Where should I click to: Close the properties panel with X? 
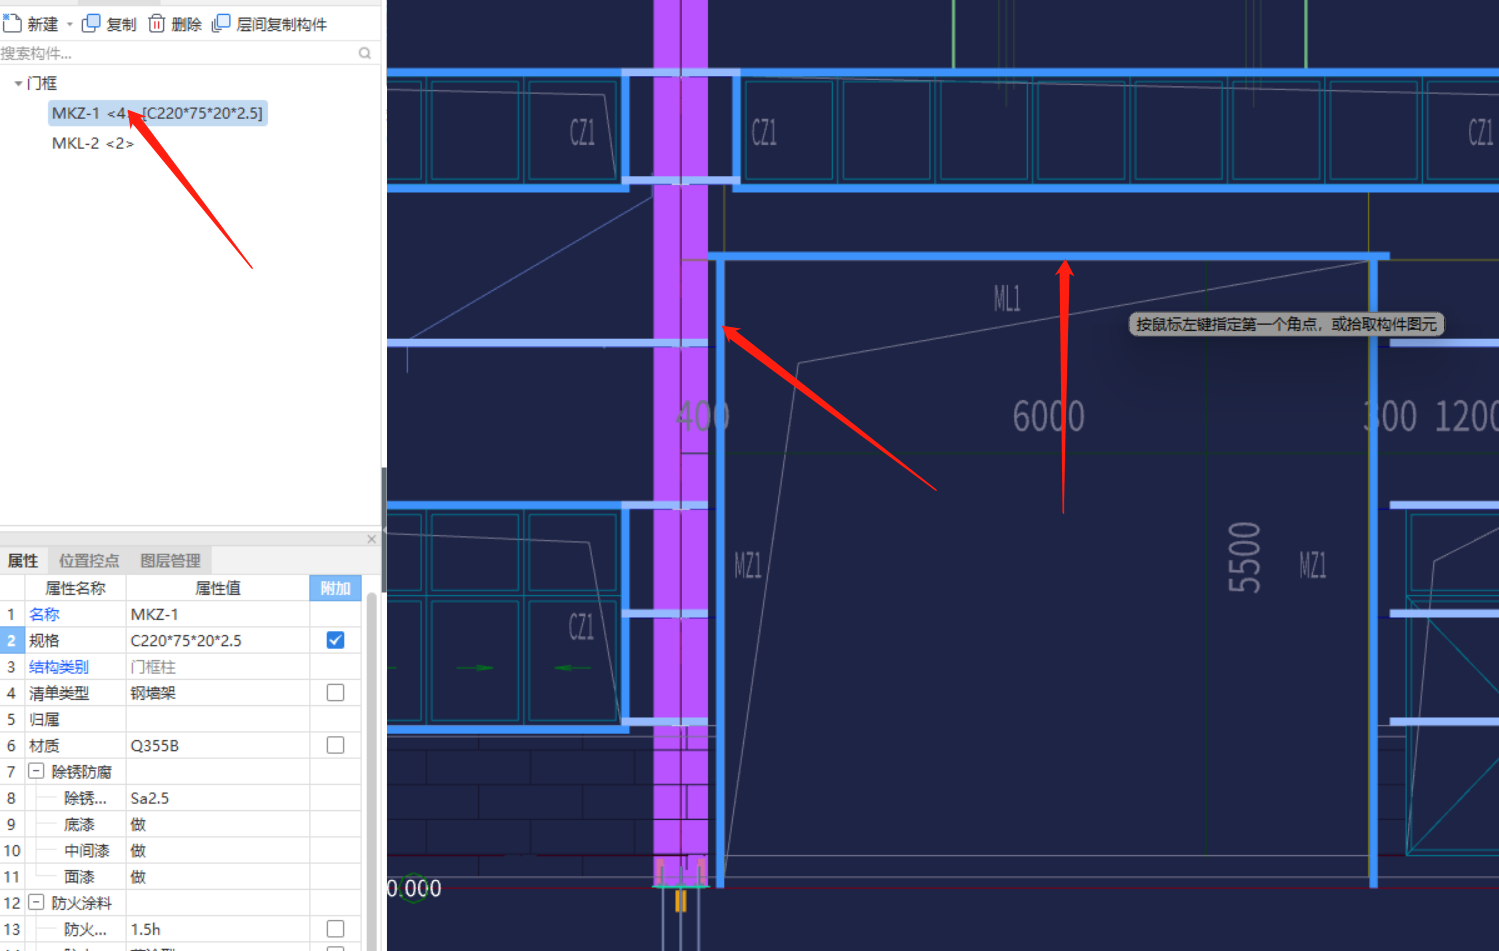[372, 539]
